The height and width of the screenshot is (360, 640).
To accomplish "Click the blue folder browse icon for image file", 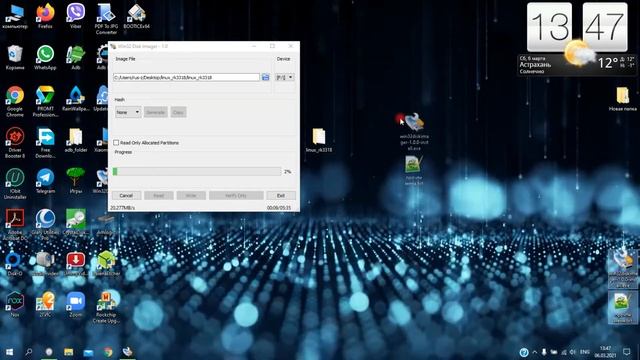I will coord(266,77).
